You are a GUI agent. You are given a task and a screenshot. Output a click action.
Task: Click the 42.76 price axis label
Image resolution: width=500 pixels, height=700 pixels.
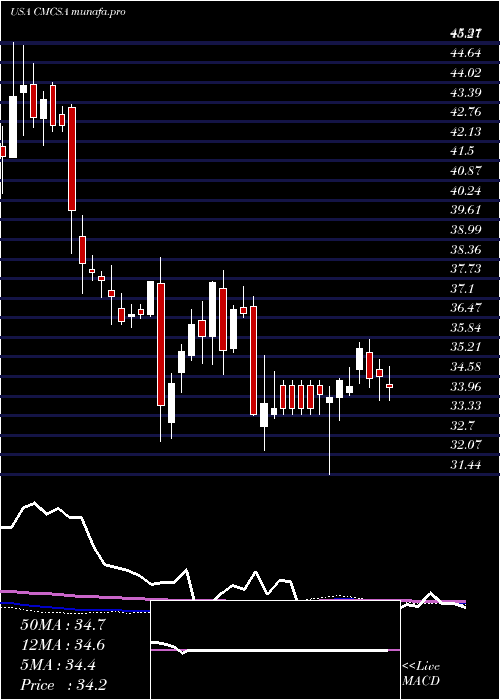[x=466, y=112]
